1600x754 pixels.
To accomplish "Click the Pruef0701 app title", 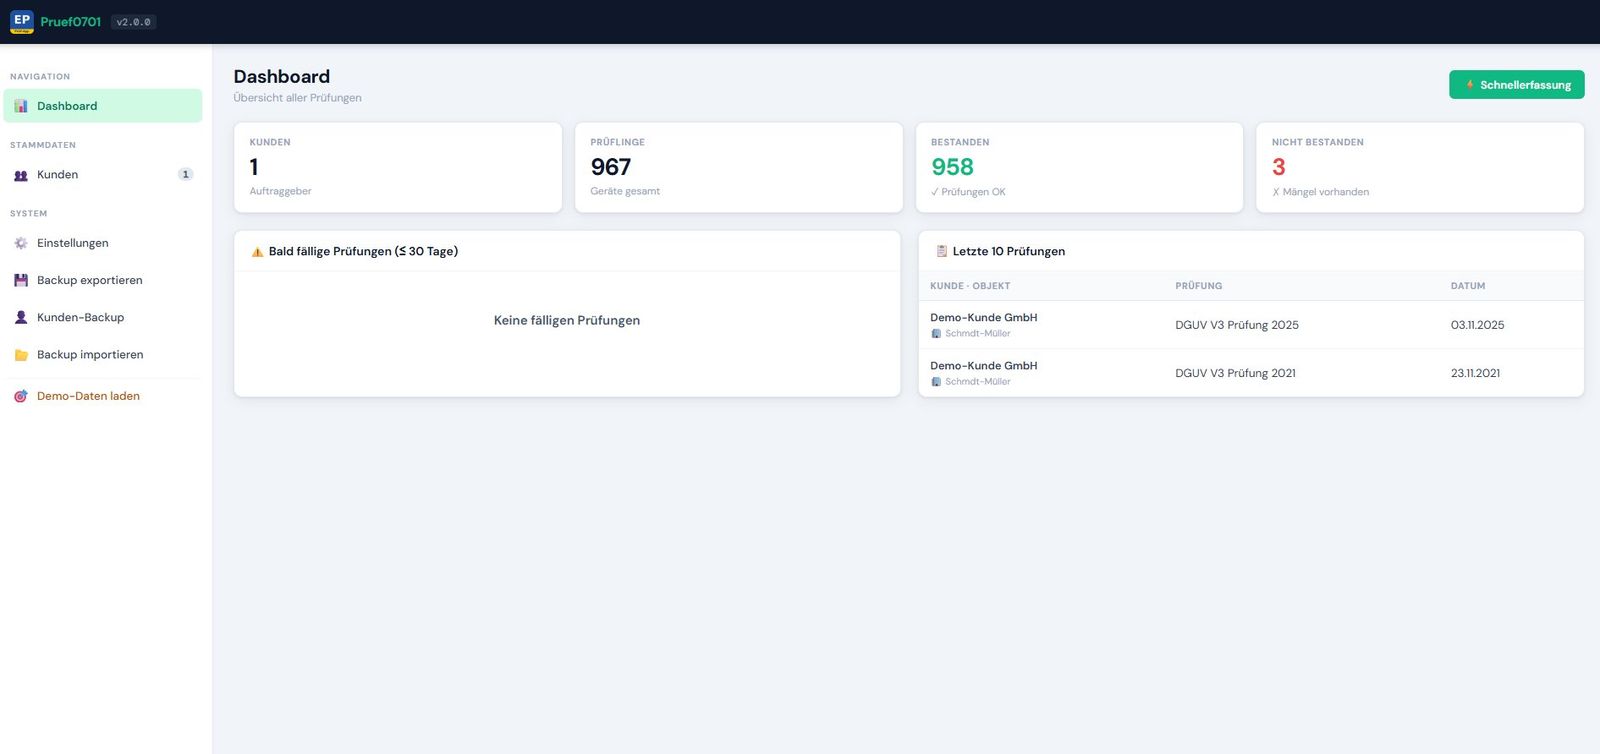I will (71, 22).
